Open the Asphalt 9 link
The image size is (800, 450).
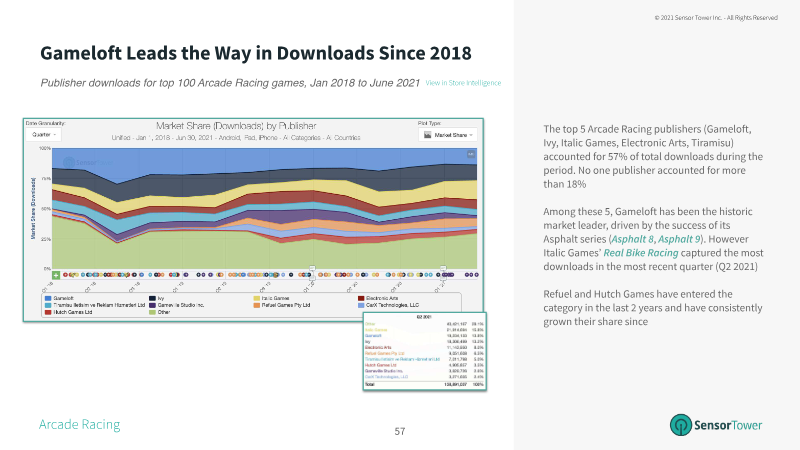point(679,239)
